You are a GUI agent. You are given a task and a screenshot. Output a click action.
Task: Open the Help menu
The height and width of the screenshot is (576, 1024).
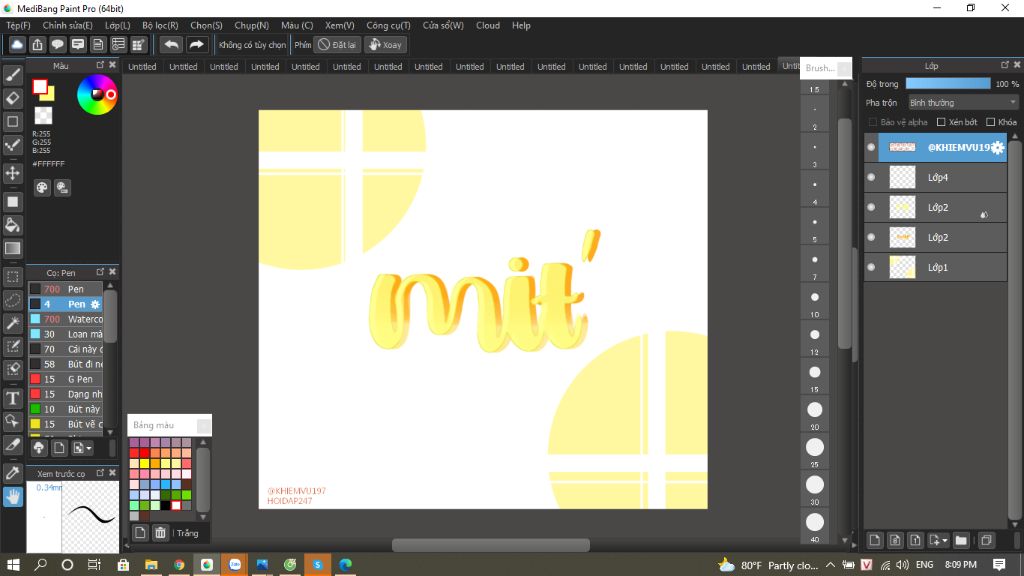tap(521, 25)
